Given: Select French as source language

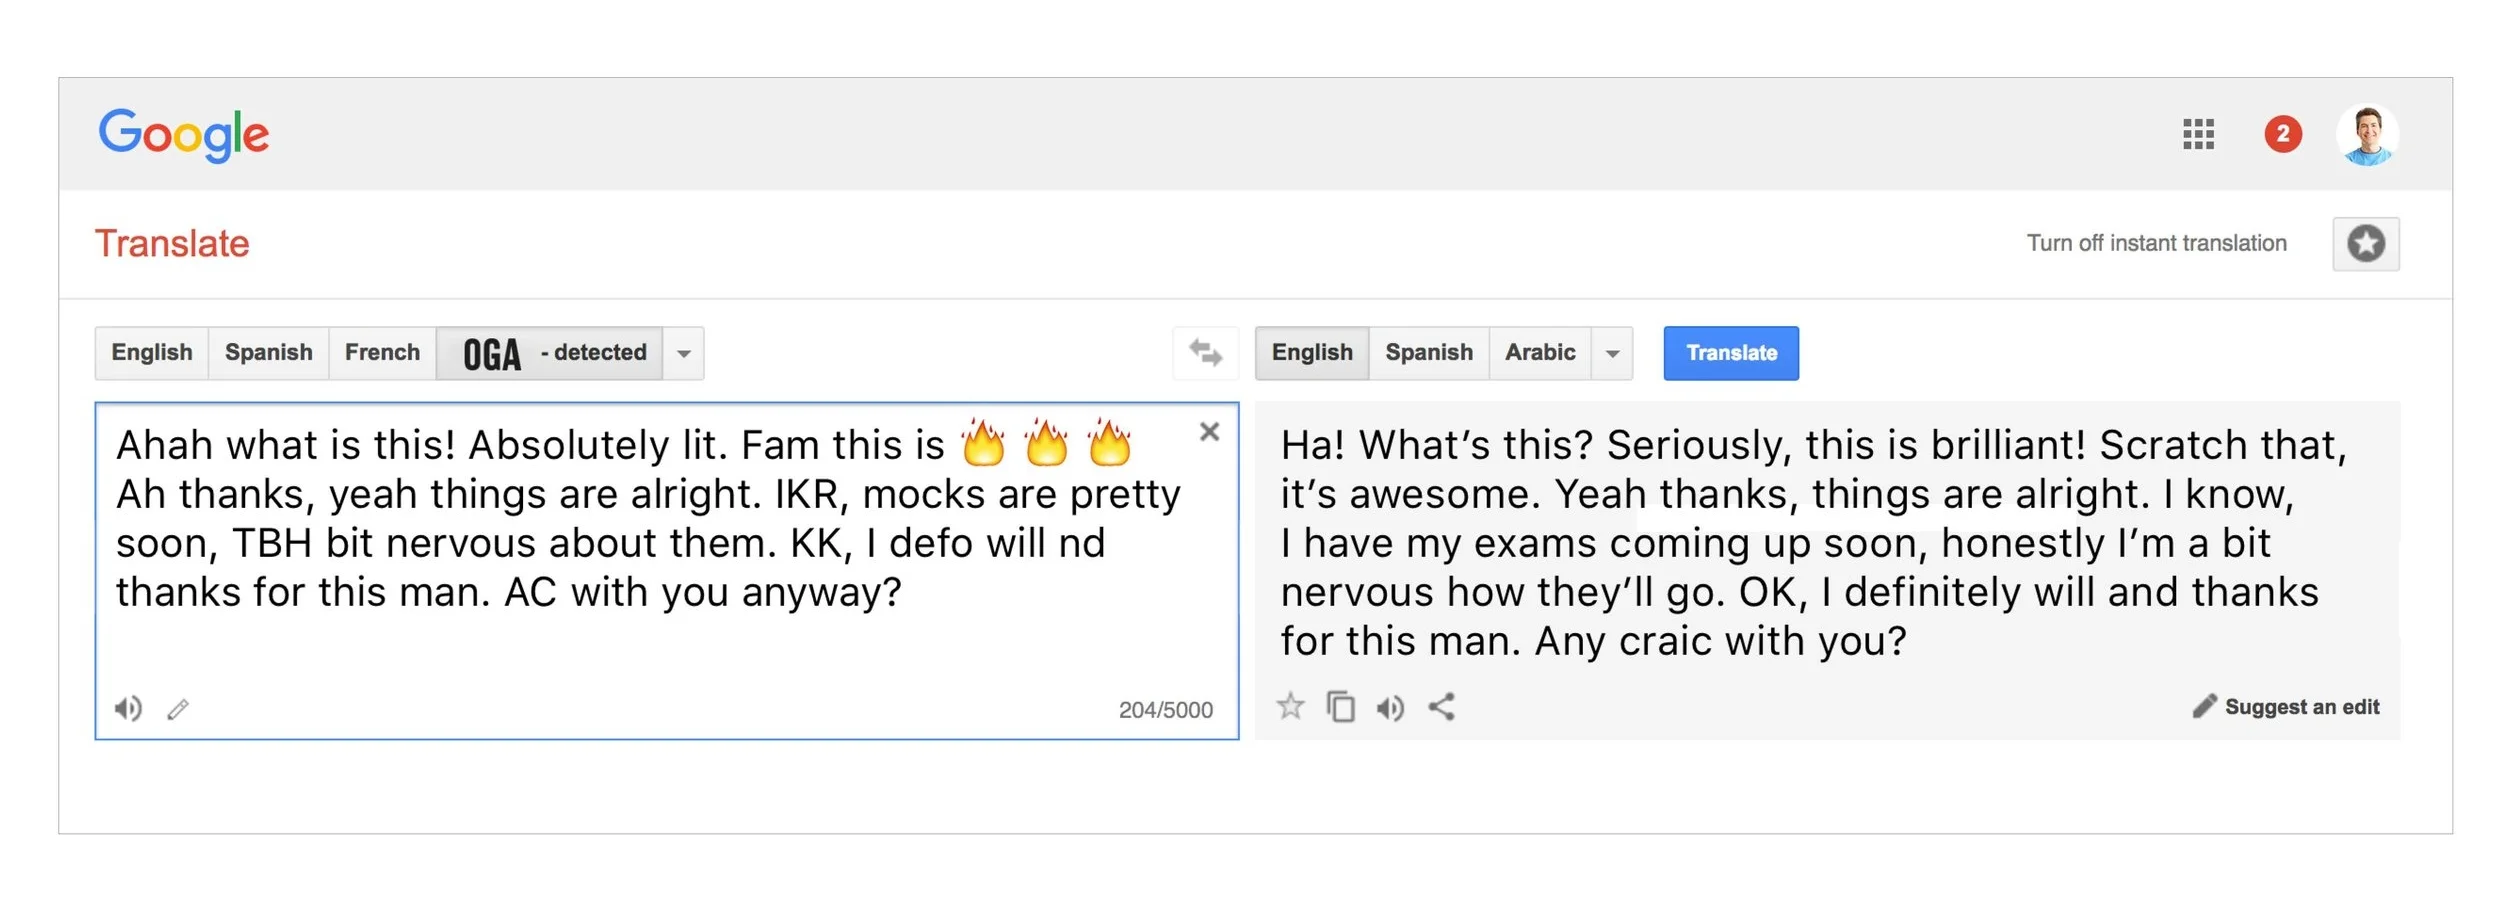Looking at the screenshot, I should click(x=382, y=353).
